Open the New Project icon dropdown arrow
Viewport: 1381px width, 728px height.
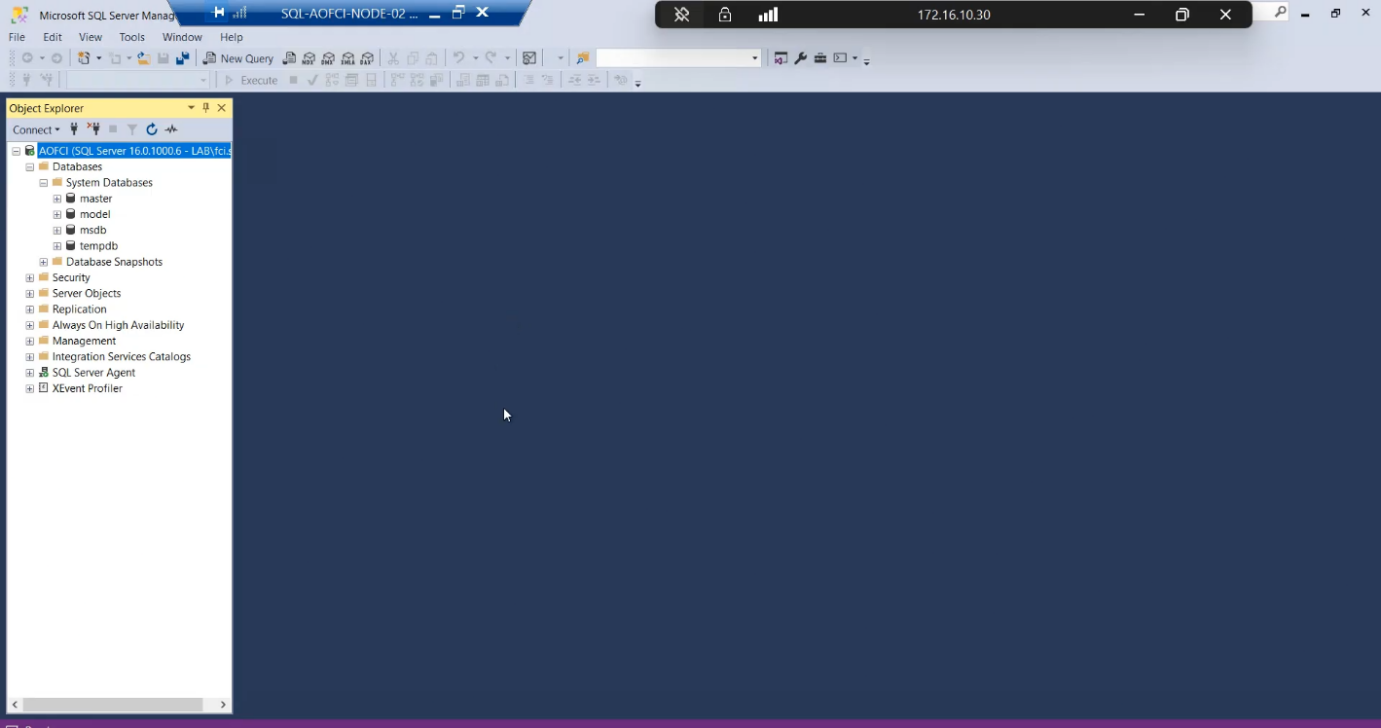(x=99, y=58)
